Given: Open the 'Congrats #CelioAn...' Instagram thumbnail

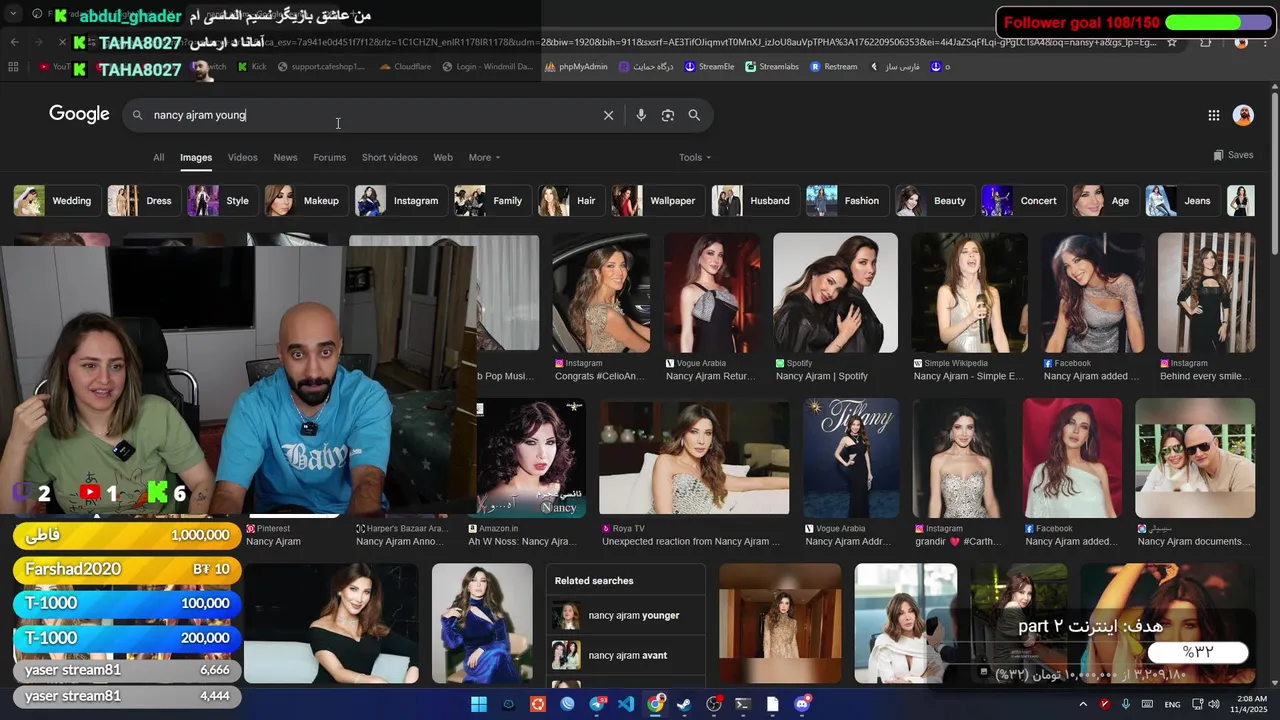Looking at the screenshot, I should pyautogui.click(x=600, y=293).
